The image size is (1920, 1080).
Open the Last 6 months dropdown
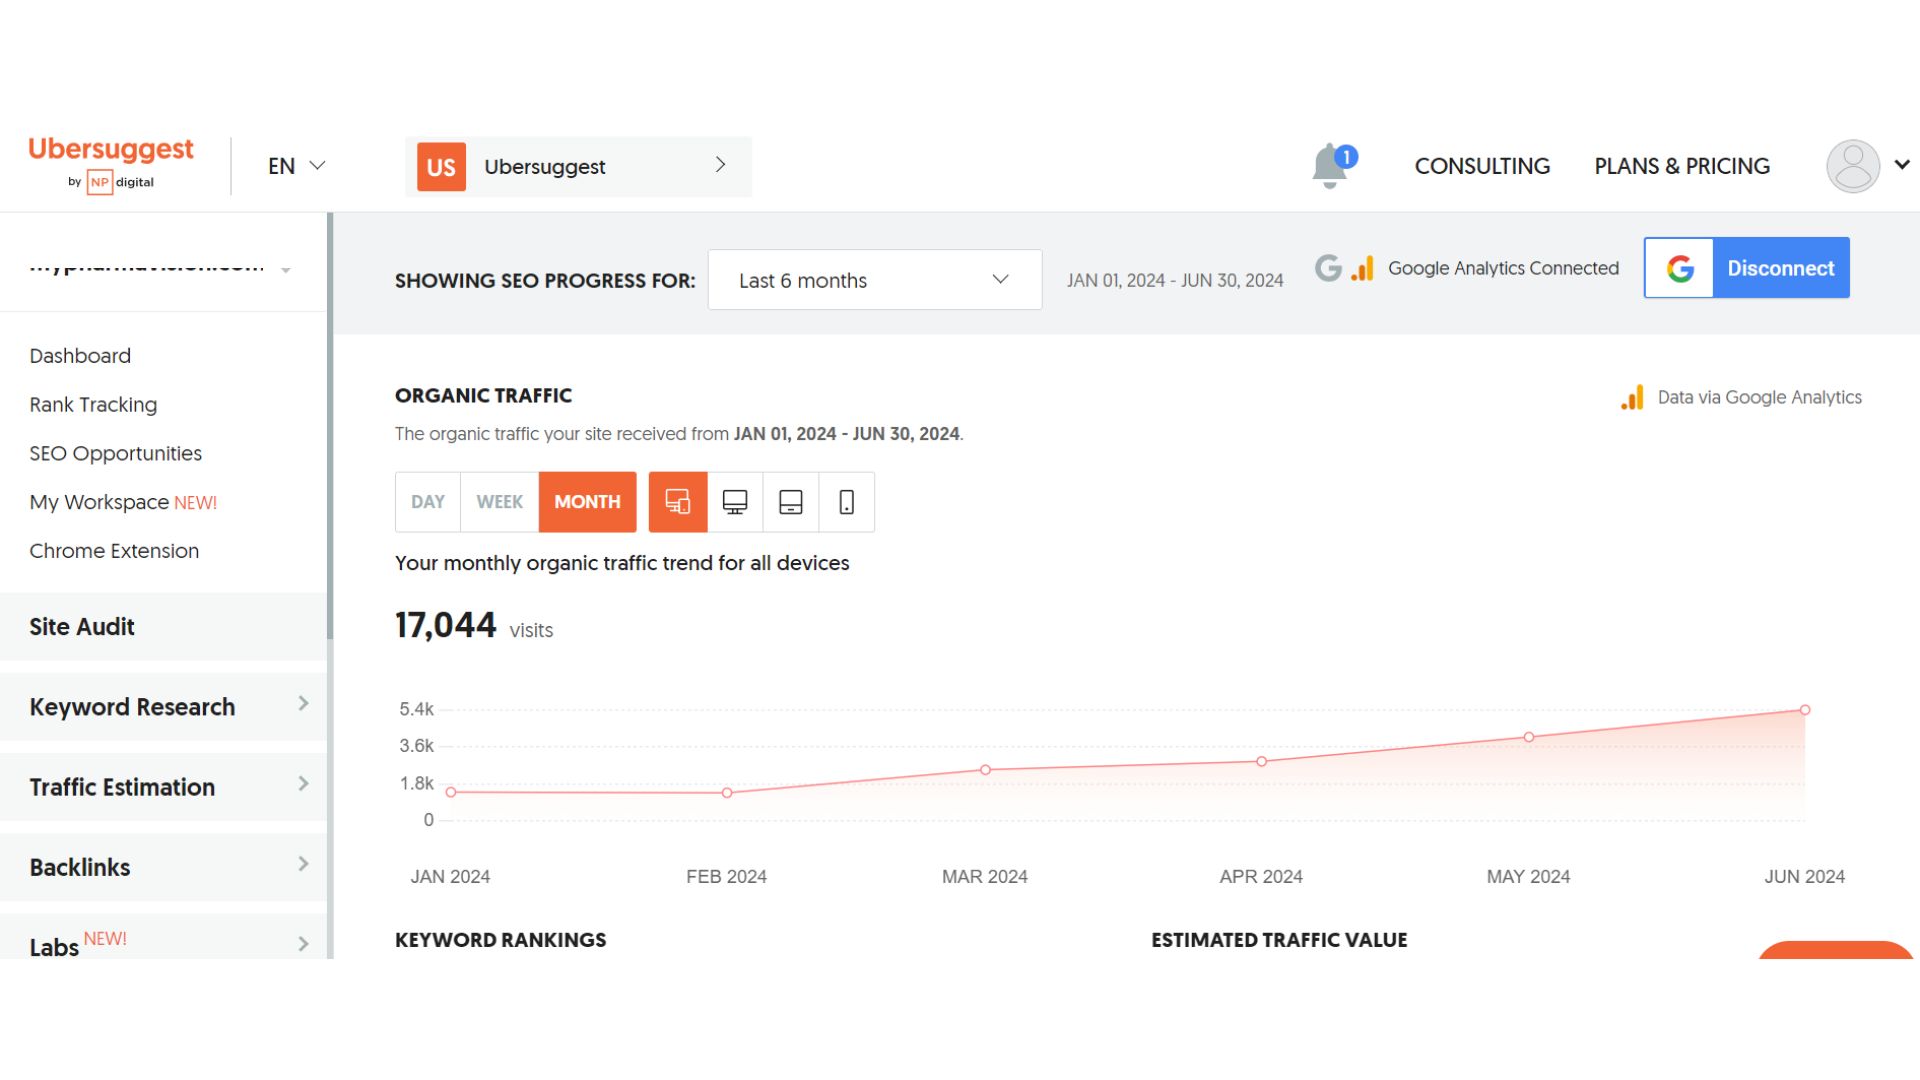(x=874, y=280)
